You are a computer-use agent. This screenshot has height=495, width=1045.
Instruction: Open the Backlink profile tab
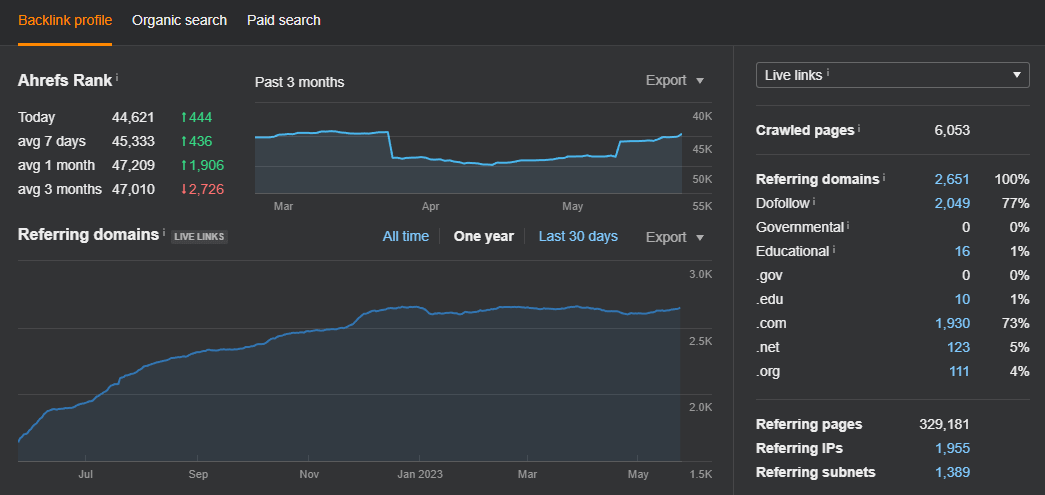coord(65,21)
